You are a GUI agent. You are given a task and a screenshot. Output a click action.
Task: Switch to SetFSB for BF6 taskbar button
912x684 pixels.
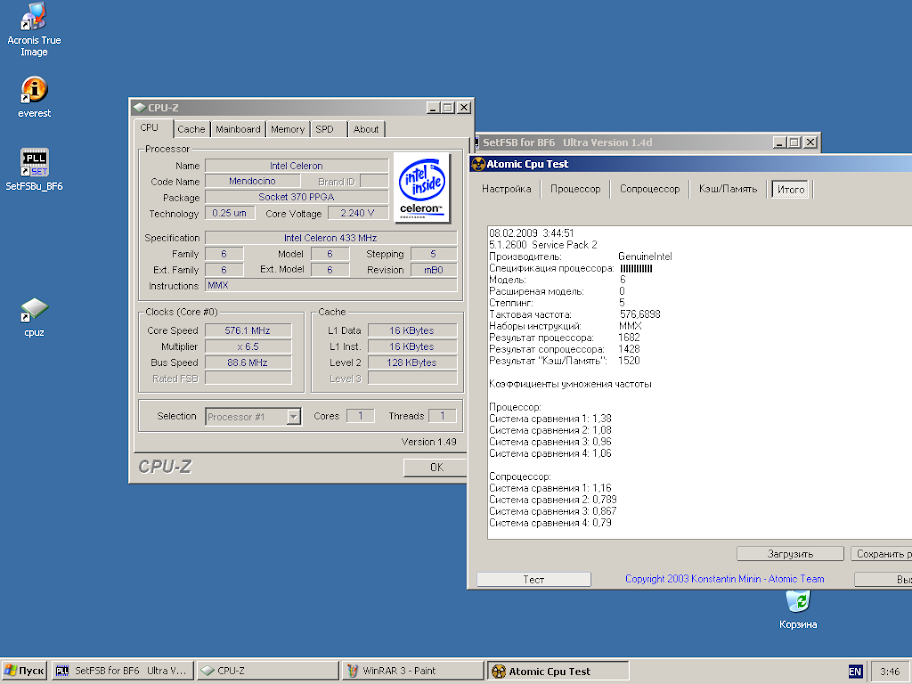click(x=122, y=671)
